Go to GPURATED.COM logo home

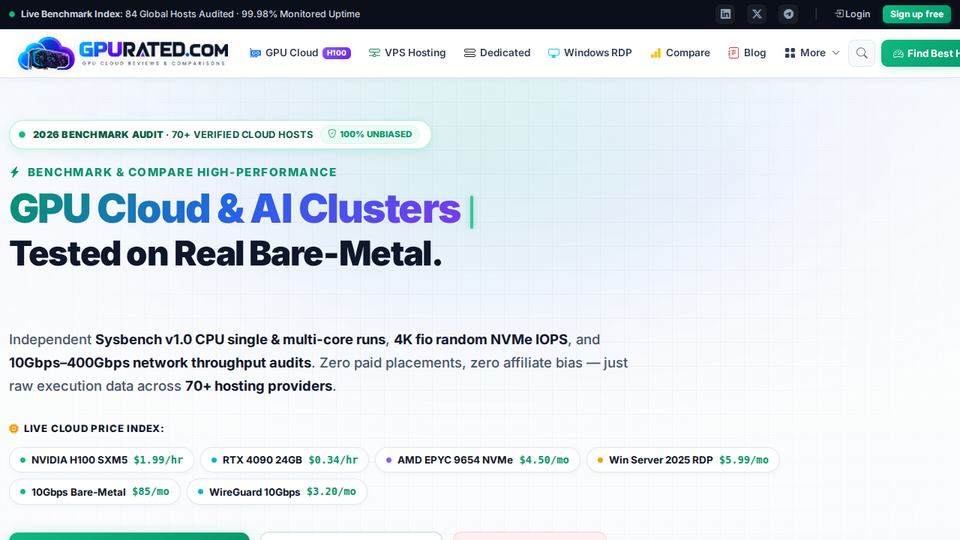[x=123, y=53]
